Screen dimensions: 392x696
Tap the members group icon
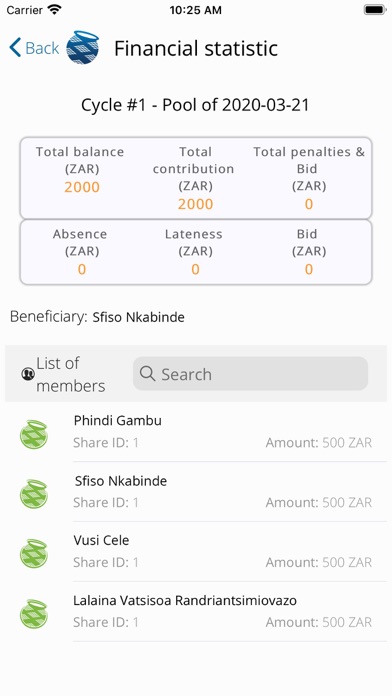click(x=28, y=374)
